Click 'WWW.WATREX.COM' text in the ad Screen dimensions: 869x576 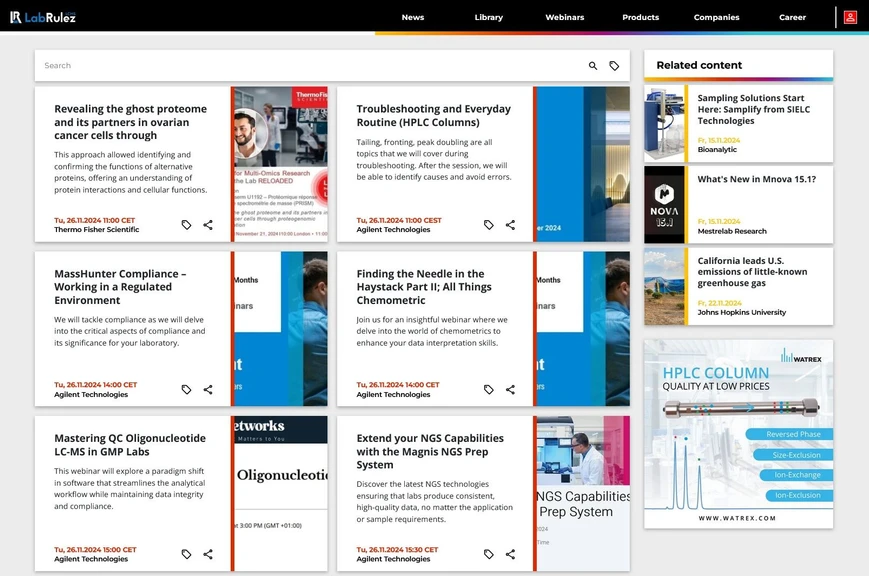pyautogui.click(x=737, y=518)
